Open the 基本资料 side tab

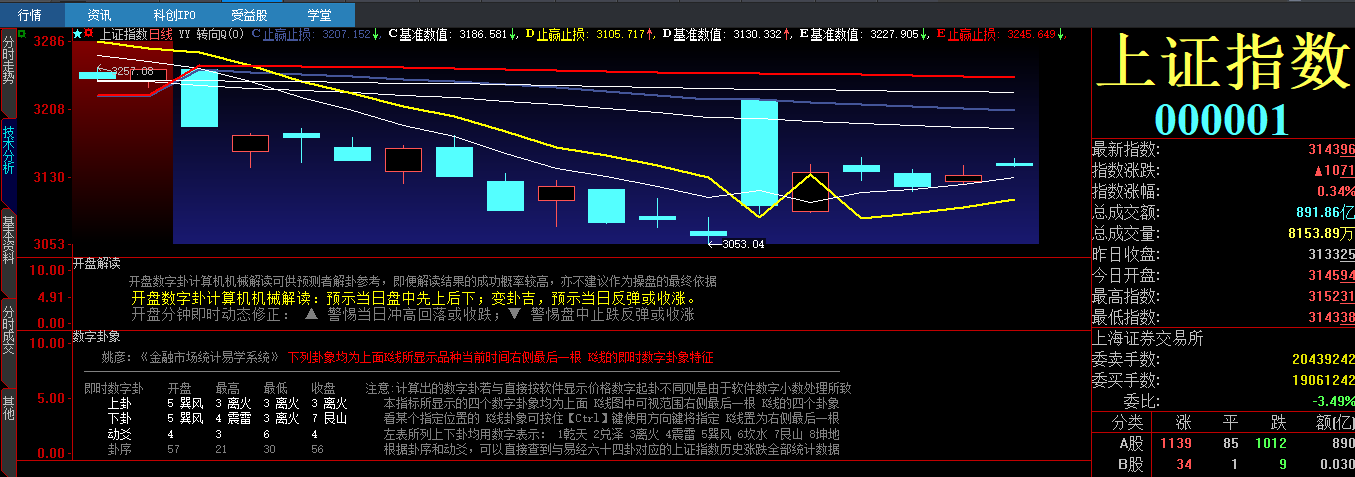pyautogui.click(x=9, y=240)
